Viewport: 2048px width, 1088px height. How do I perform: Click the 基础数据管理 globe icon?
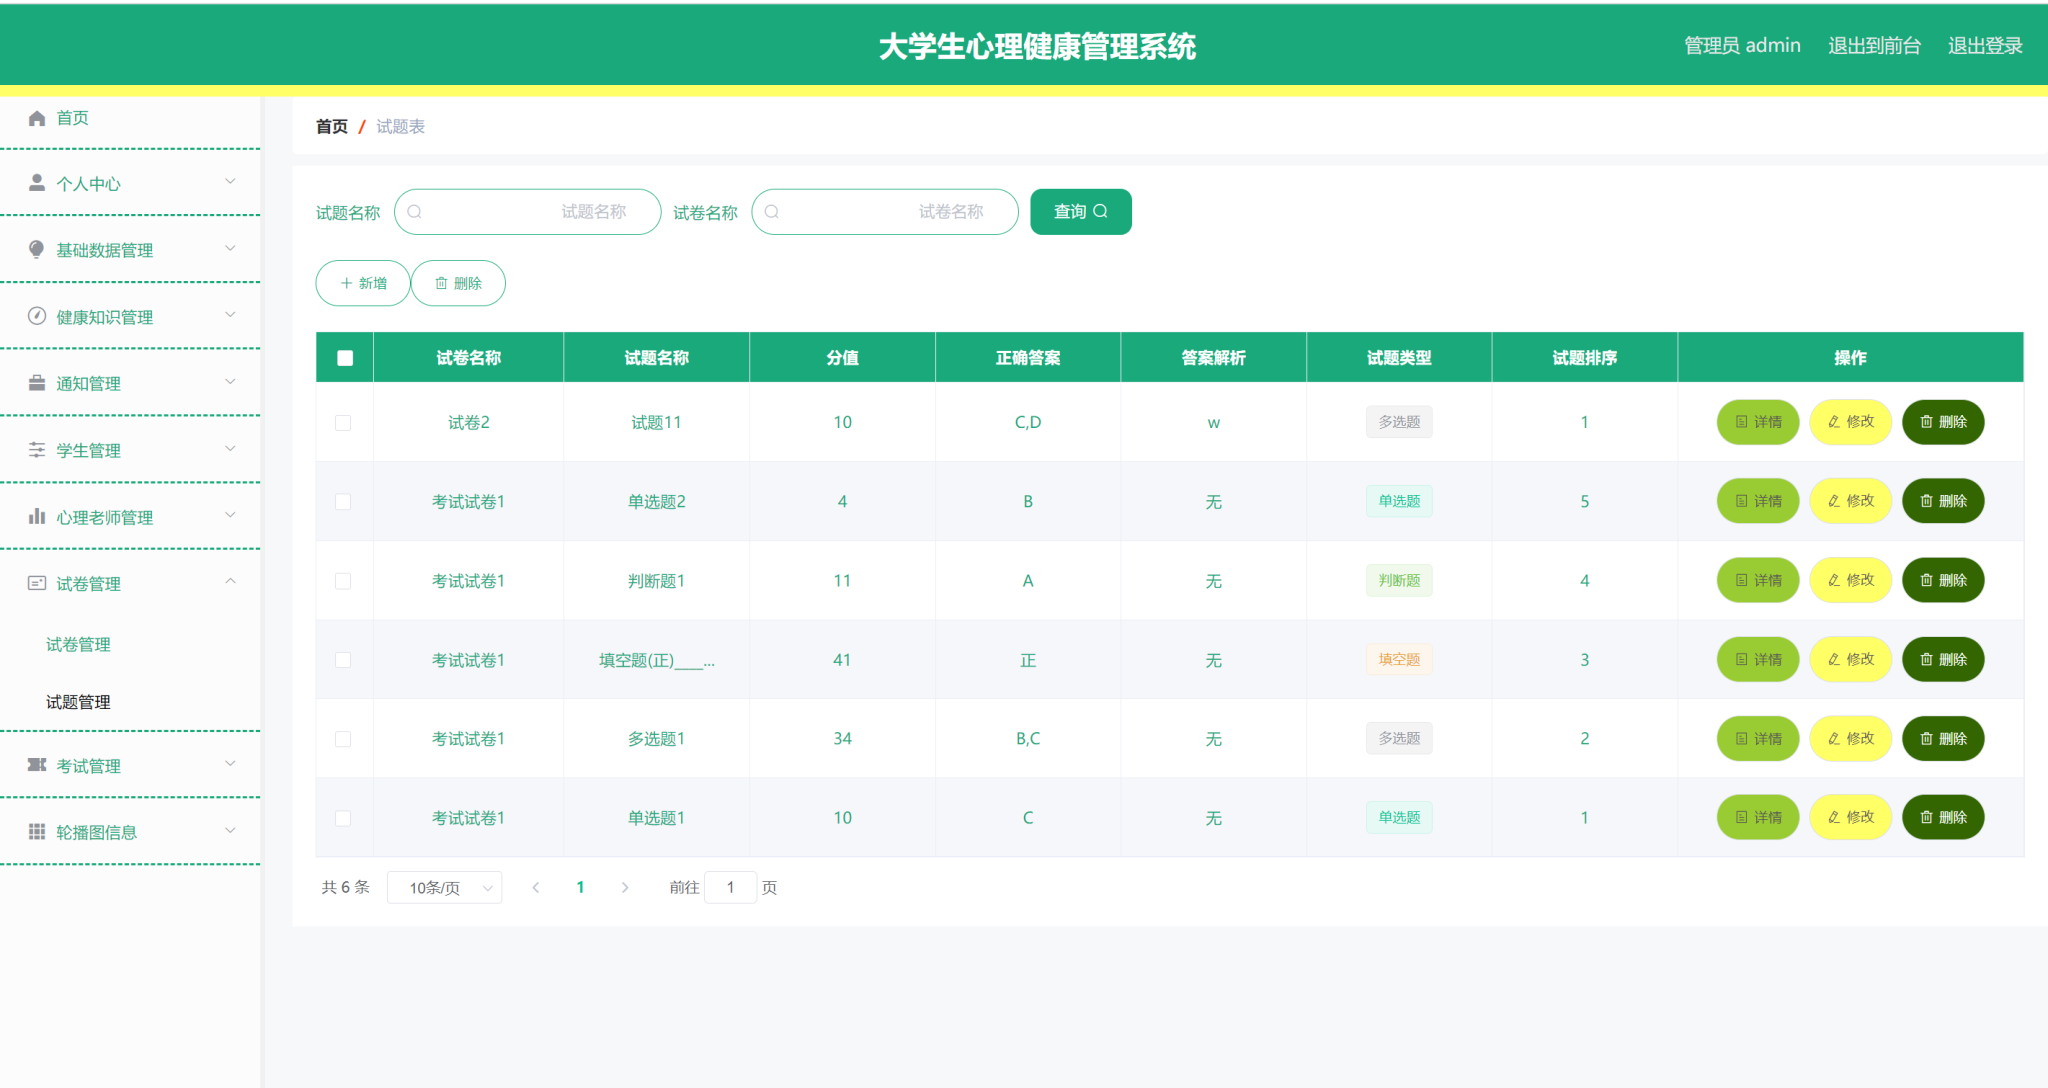pos(37,249)
